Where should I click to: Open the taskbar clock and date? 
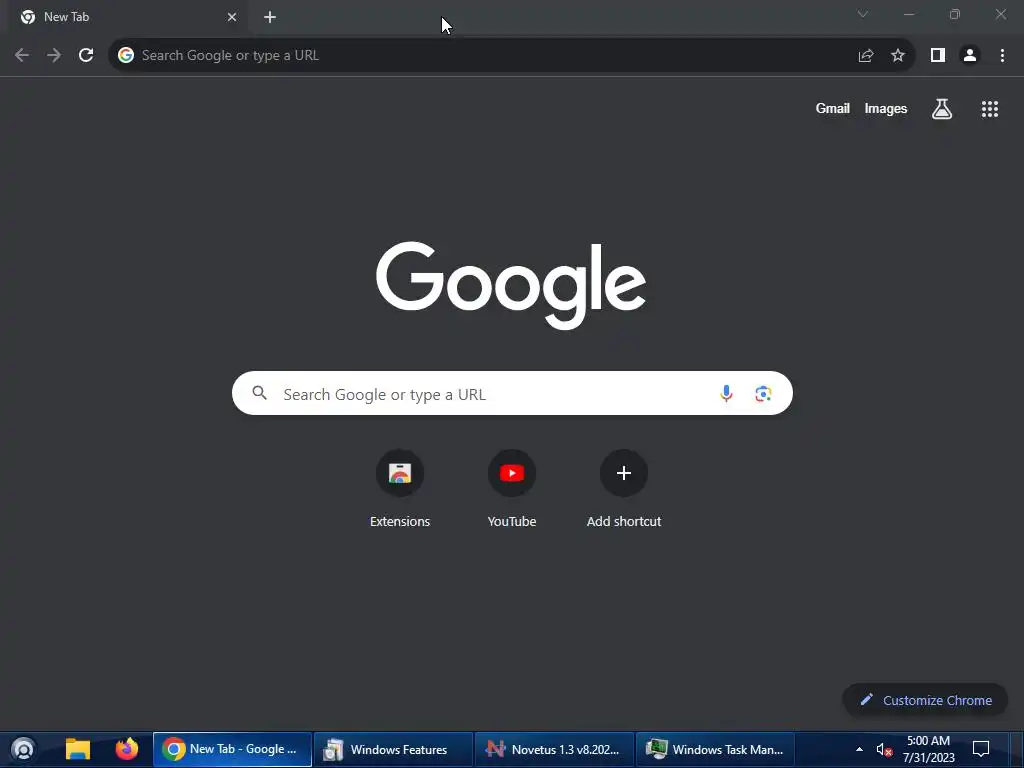pyautogui.click(x=928, y=749)
